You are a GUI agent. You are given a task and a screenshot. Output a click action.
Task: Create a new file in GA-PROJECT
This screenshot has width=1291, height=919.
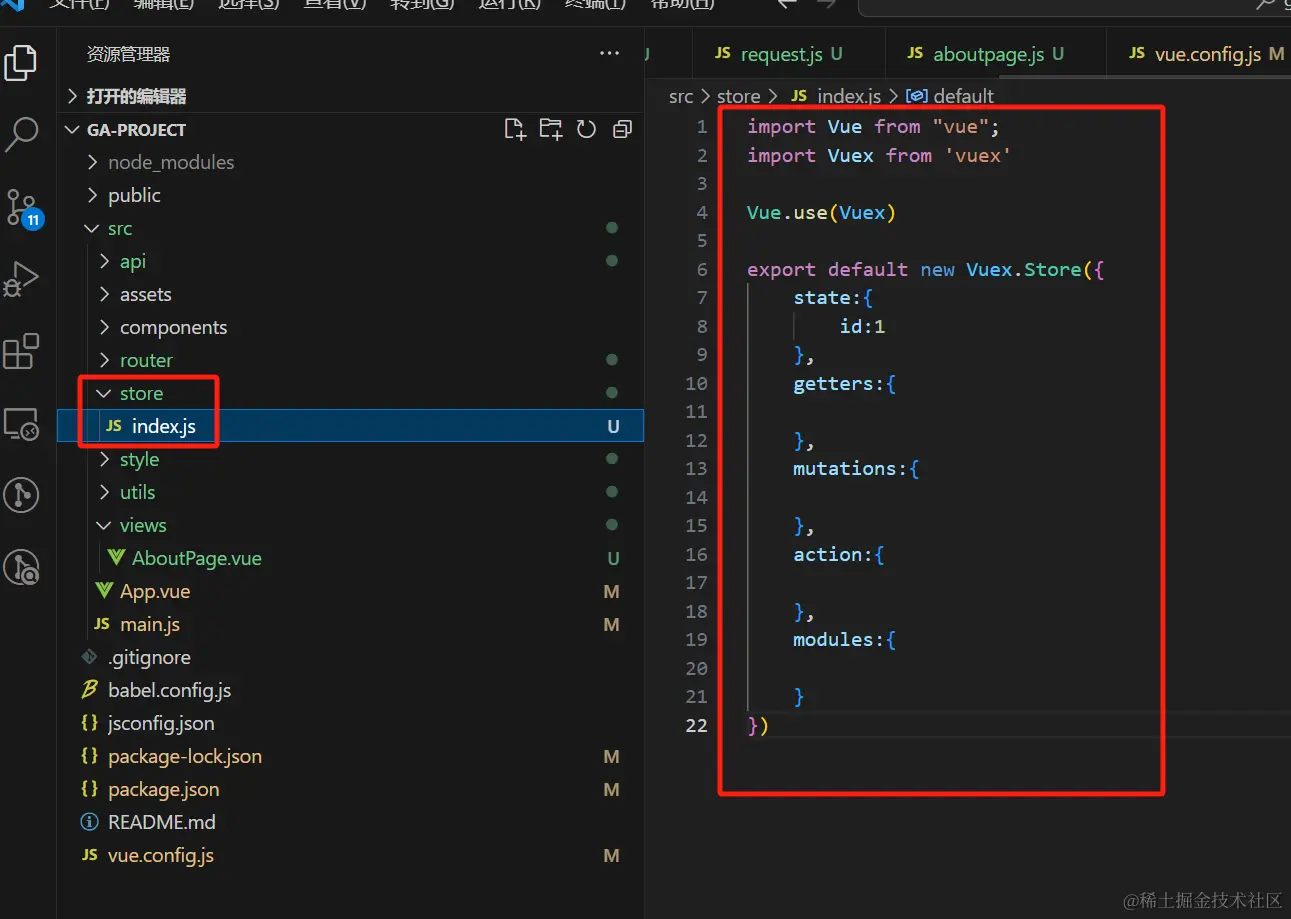514,129
